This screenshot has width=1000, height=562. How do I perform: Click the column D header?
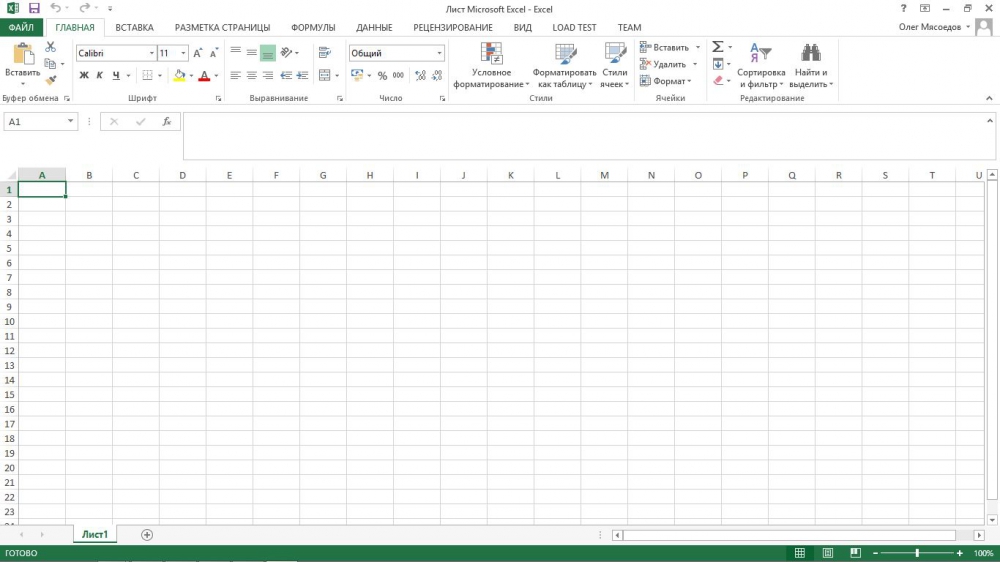click(182, 175)
